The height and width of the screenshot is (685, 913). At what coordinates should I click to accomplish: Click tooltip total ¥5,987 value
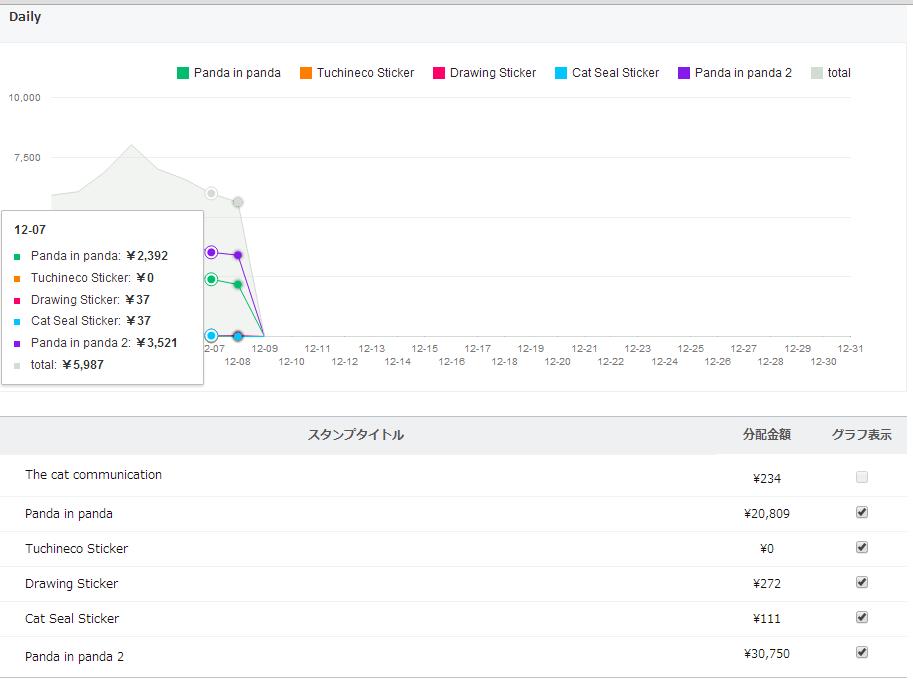(83, 365)
